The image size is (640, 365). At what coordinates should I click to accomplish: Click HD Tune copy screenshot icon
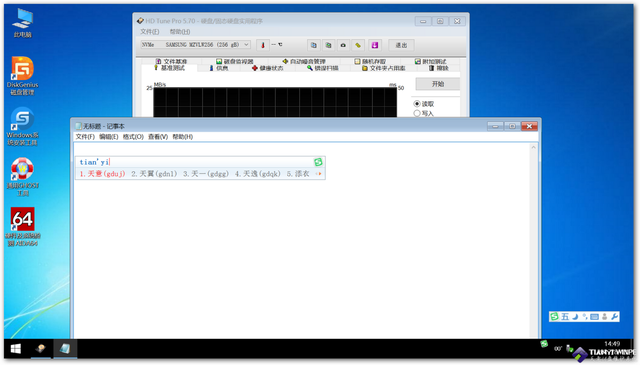(328, 45)
